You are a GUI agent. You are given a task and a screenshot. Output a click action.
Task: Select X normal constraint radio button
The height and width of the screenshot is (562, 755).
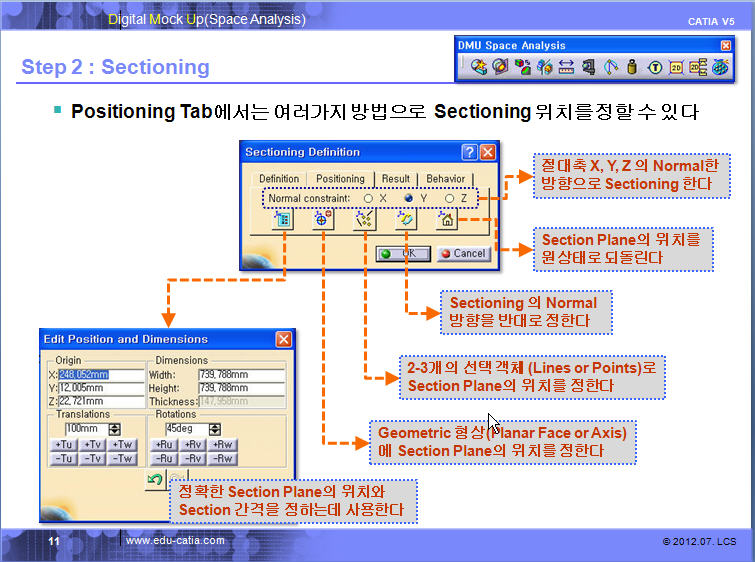click(369, 198)
